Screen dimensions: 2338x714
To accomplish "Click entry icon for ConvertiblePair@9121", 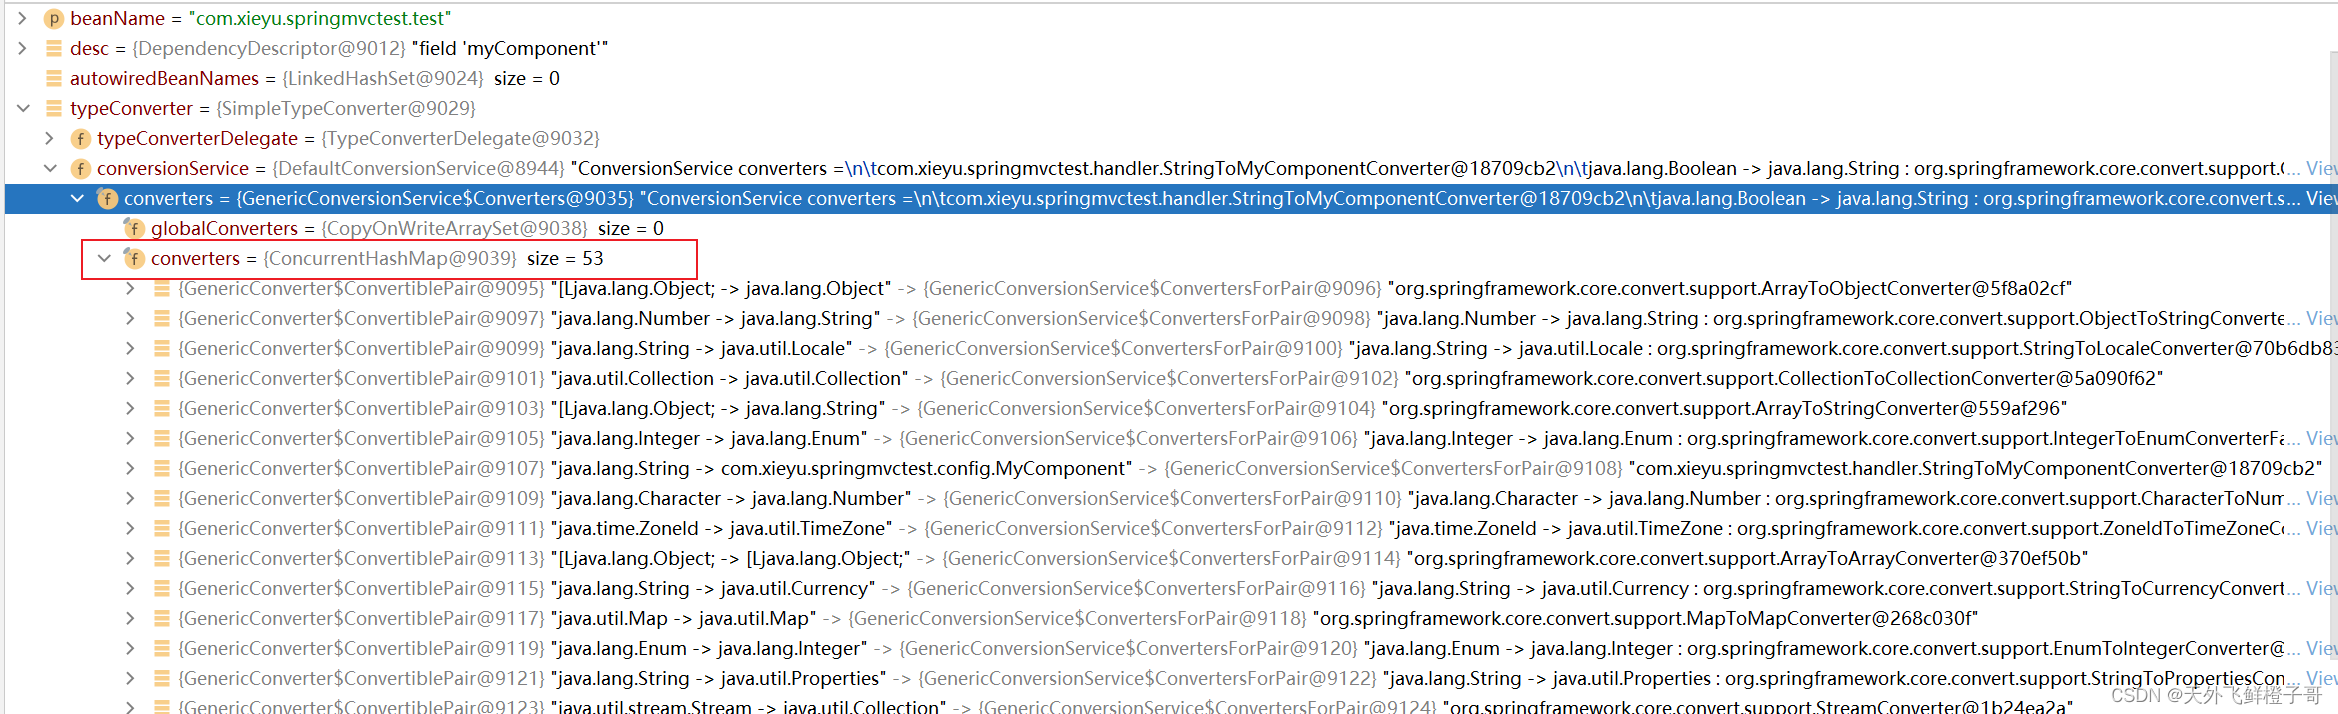I will (x=161, y=678).
